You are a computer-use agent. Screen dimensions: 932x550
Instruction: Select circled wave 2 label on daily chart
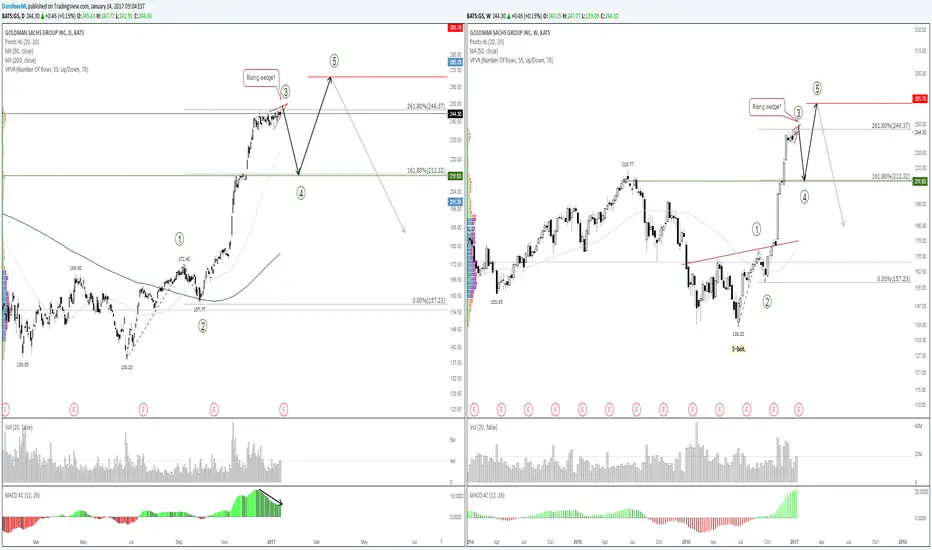click(x=203, y=326)
